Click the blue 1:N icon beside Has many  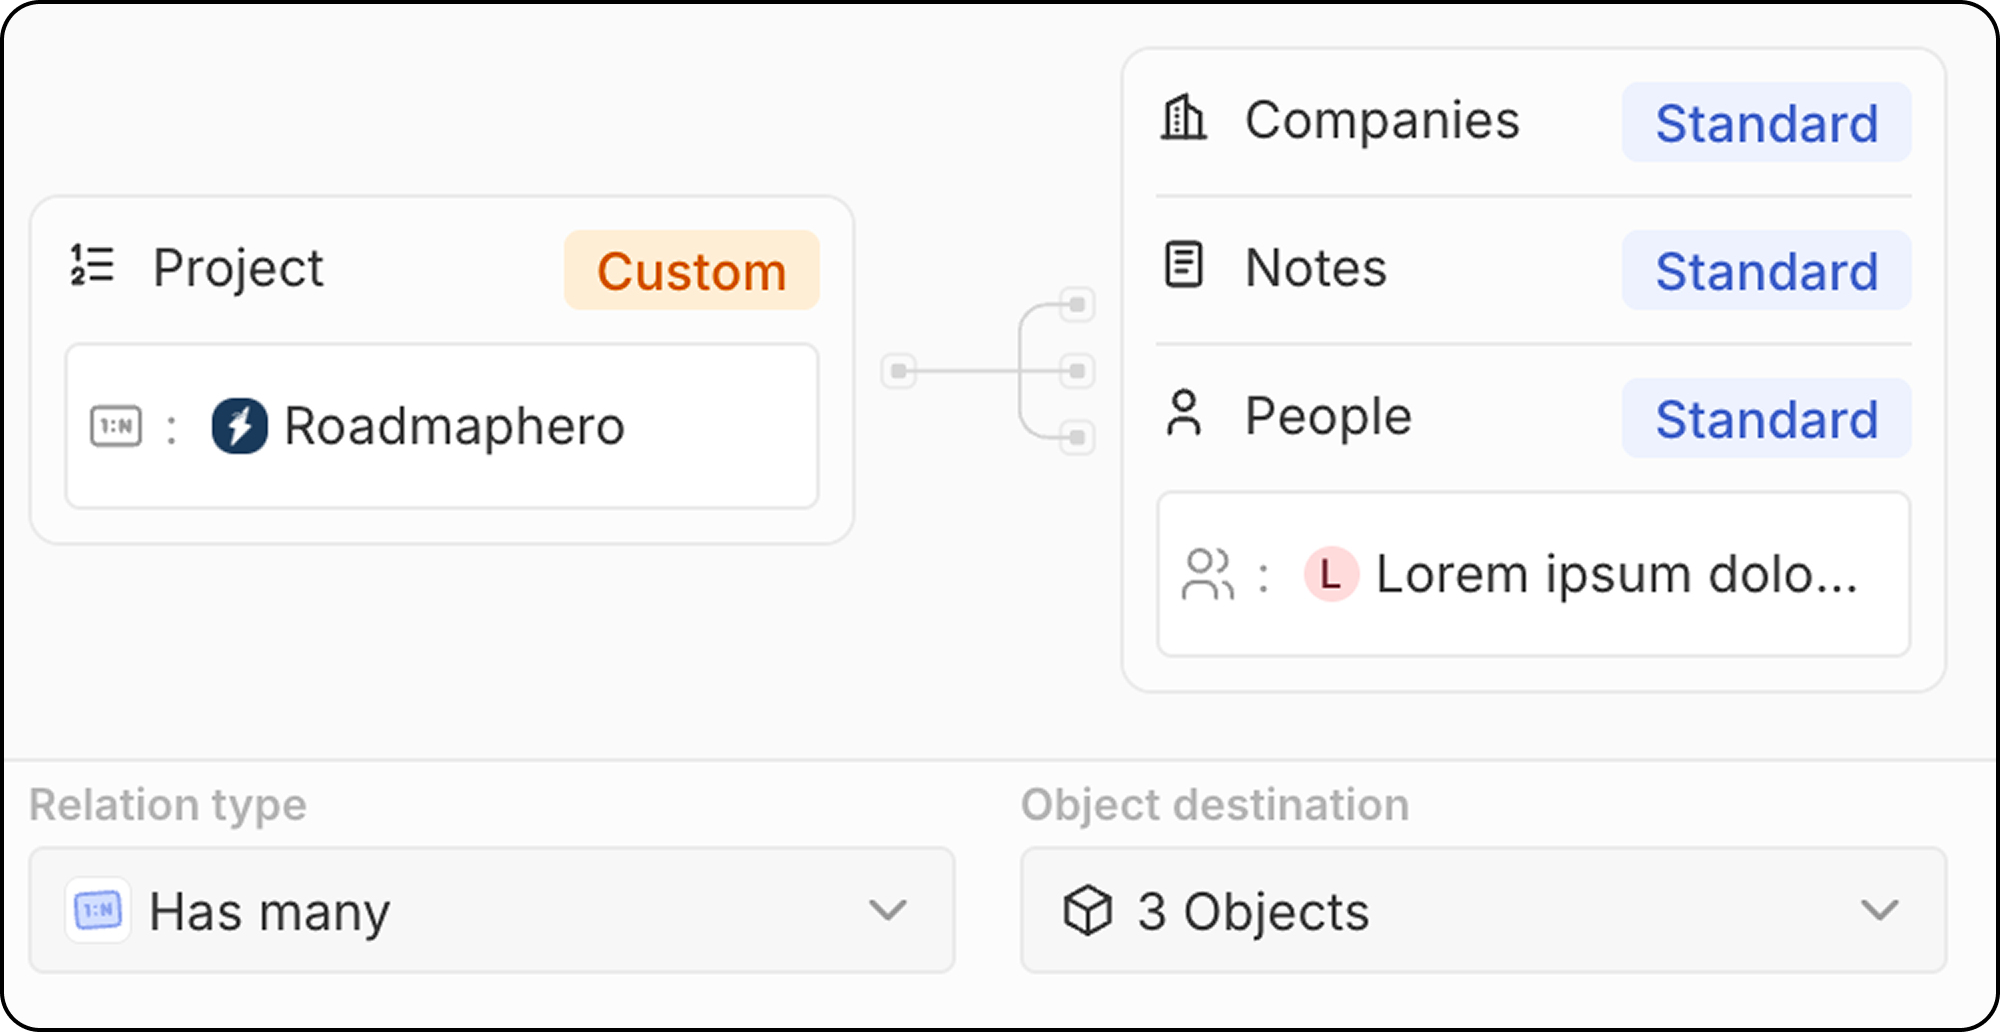[98, 910]
